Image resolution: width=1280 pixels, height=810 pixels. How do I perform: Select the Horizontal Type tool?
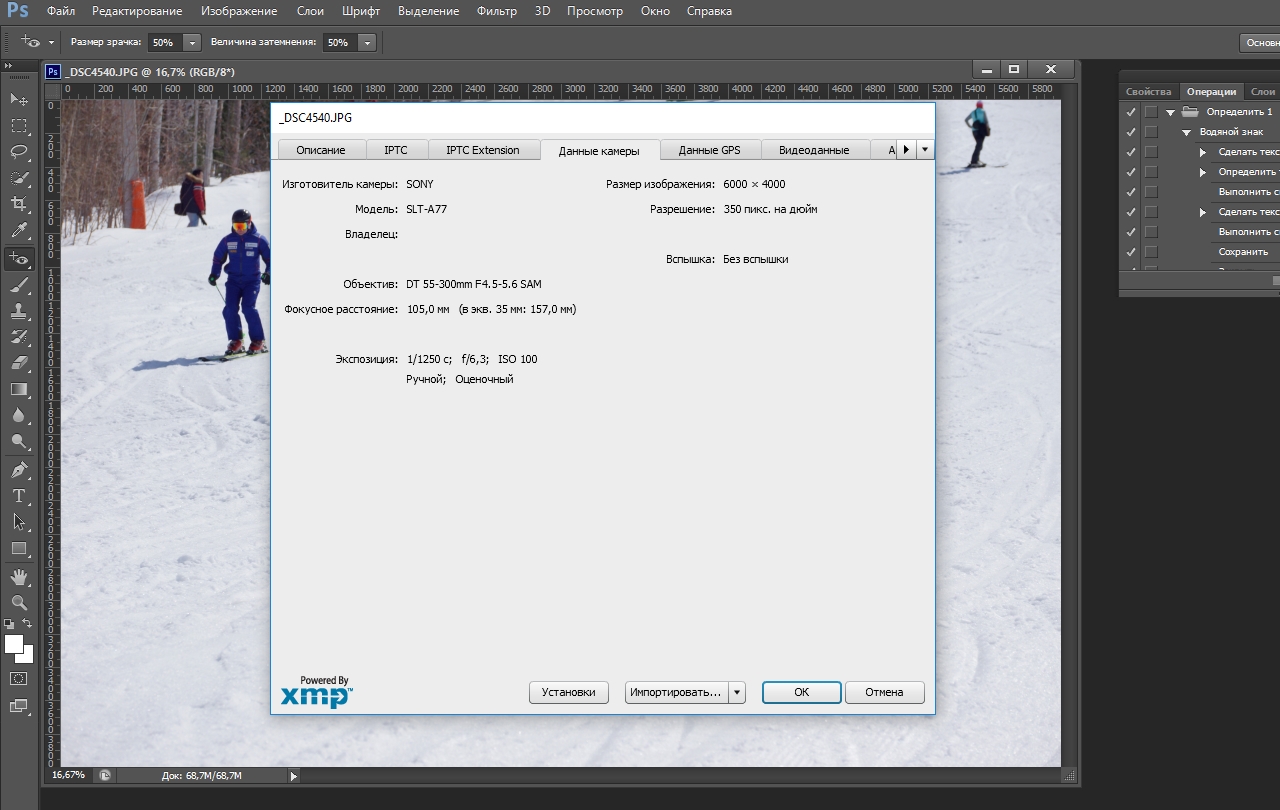(x=19, y=496)
